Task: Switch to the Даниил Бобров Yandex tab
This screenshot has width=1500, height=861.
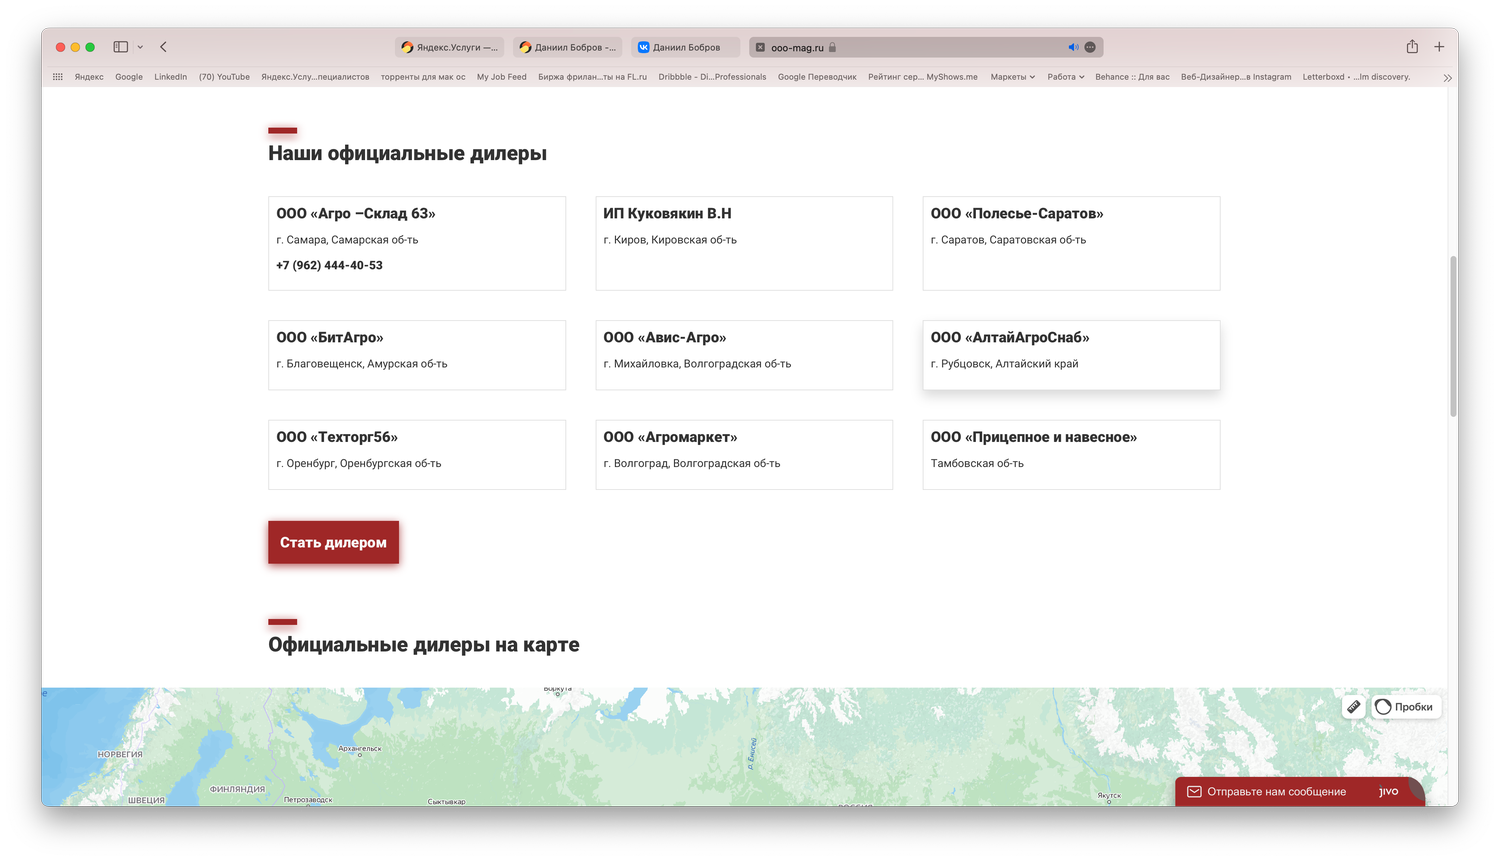Action: [x=567, y=47]
